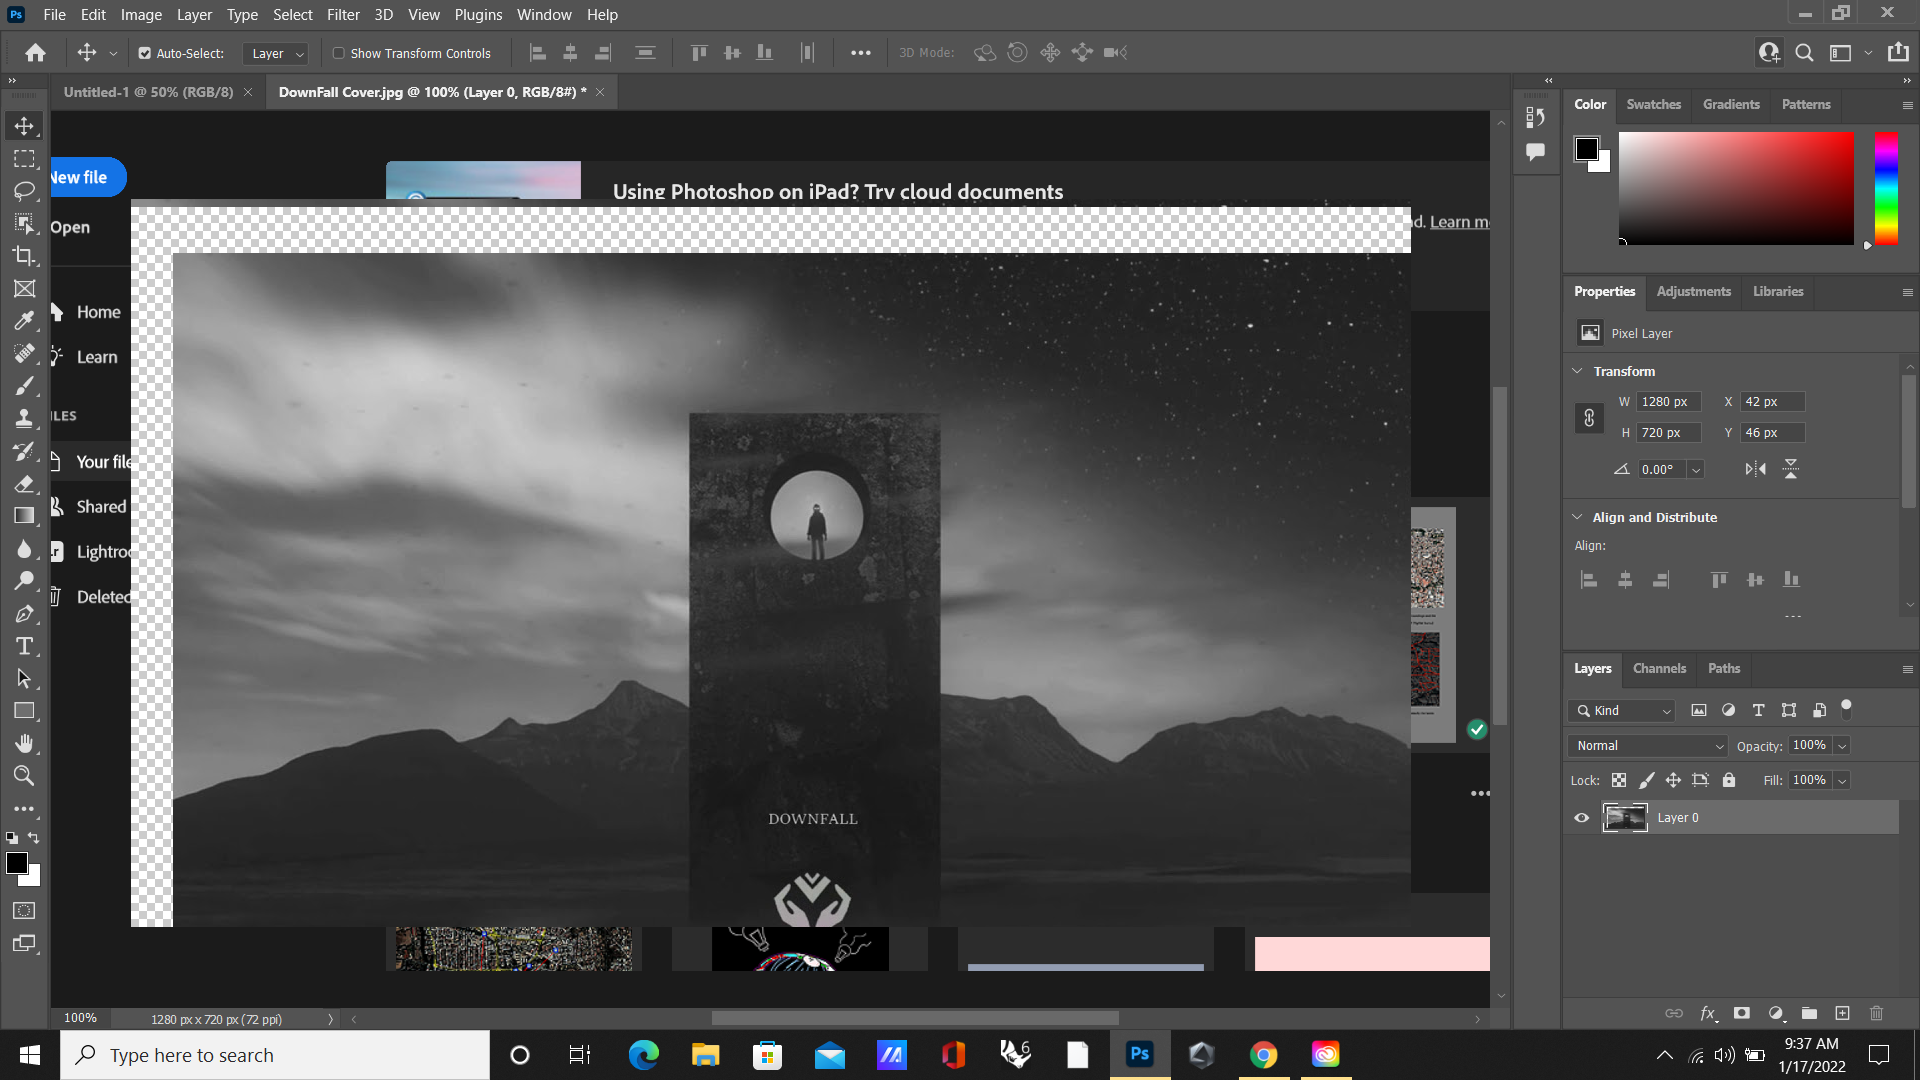Enable Show Transform Controls
Viewport: 1920px width, 1080px height.
339,53
